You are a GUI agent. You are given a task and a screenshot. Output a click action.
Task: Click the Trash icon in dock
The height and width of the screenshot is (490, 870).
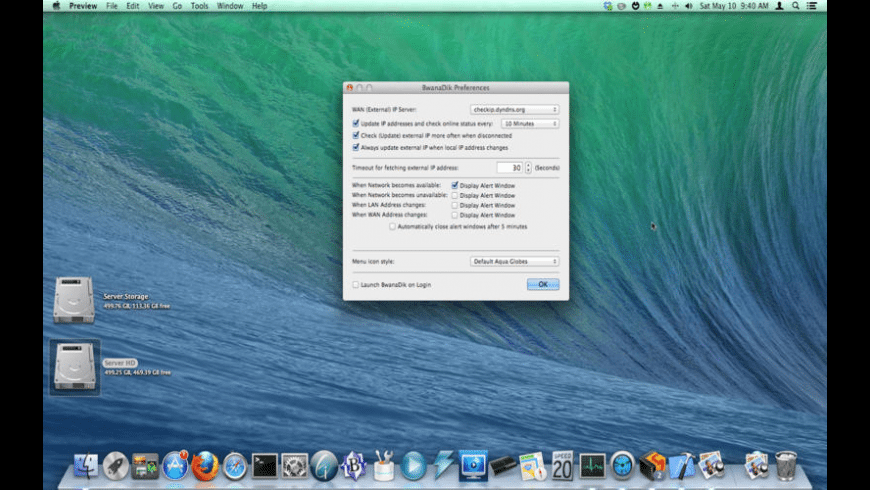click(786, 465)
